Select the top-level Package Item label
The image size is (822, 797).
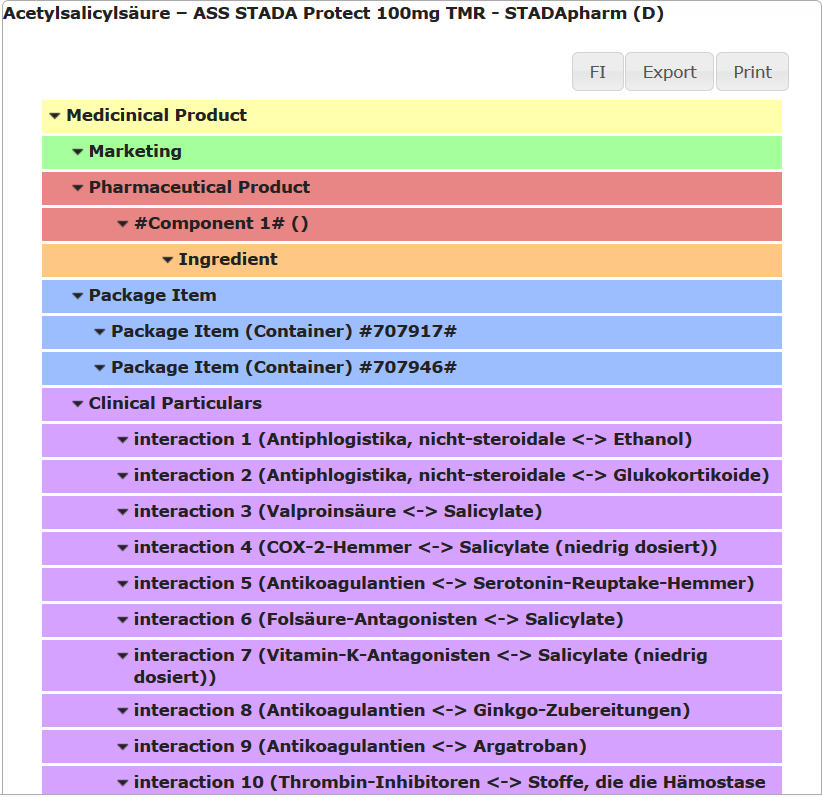[x=153, y=295]
